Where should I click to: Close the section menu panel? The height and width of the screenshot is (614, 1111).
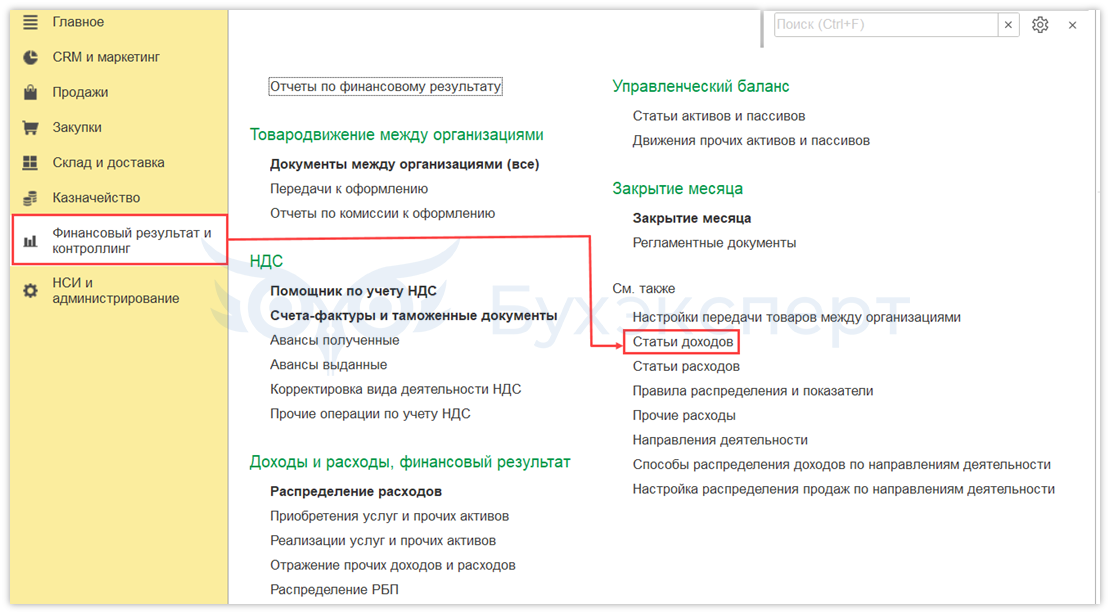[x=1072, y=25]
